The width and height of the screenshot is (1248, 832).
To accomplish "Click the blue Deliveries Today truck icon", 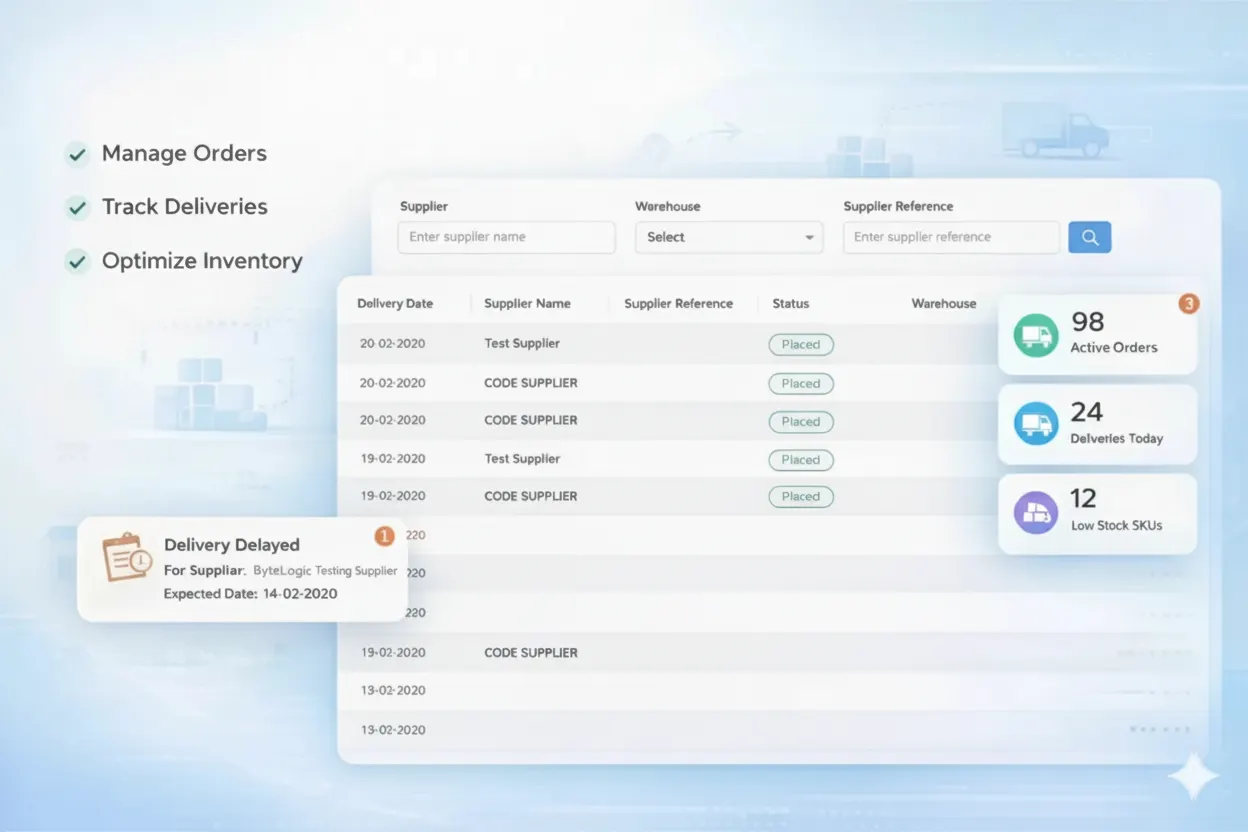I will (1035, 424).
